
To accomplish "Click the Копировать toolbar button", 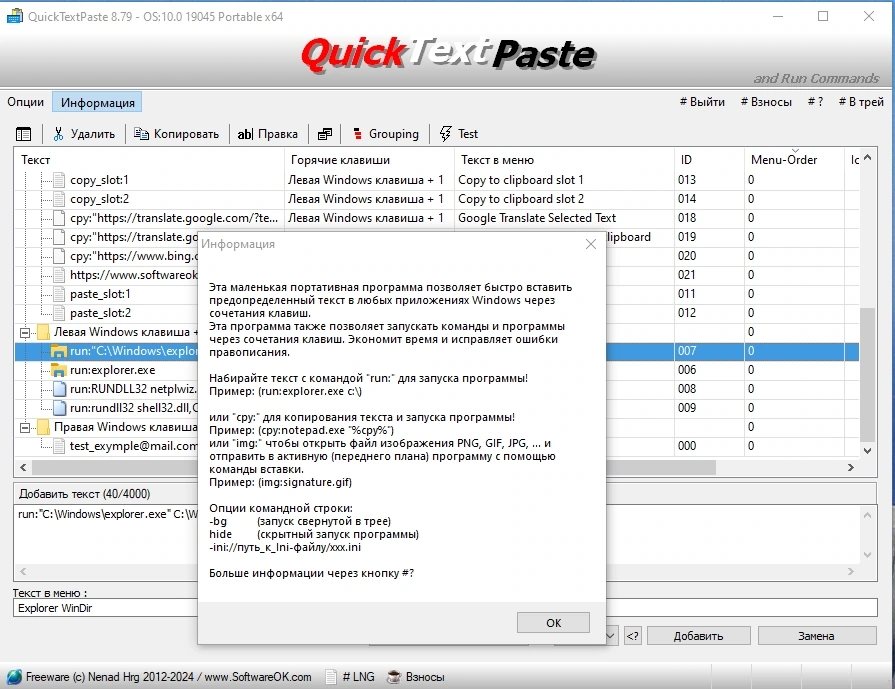I will [176, 134].
